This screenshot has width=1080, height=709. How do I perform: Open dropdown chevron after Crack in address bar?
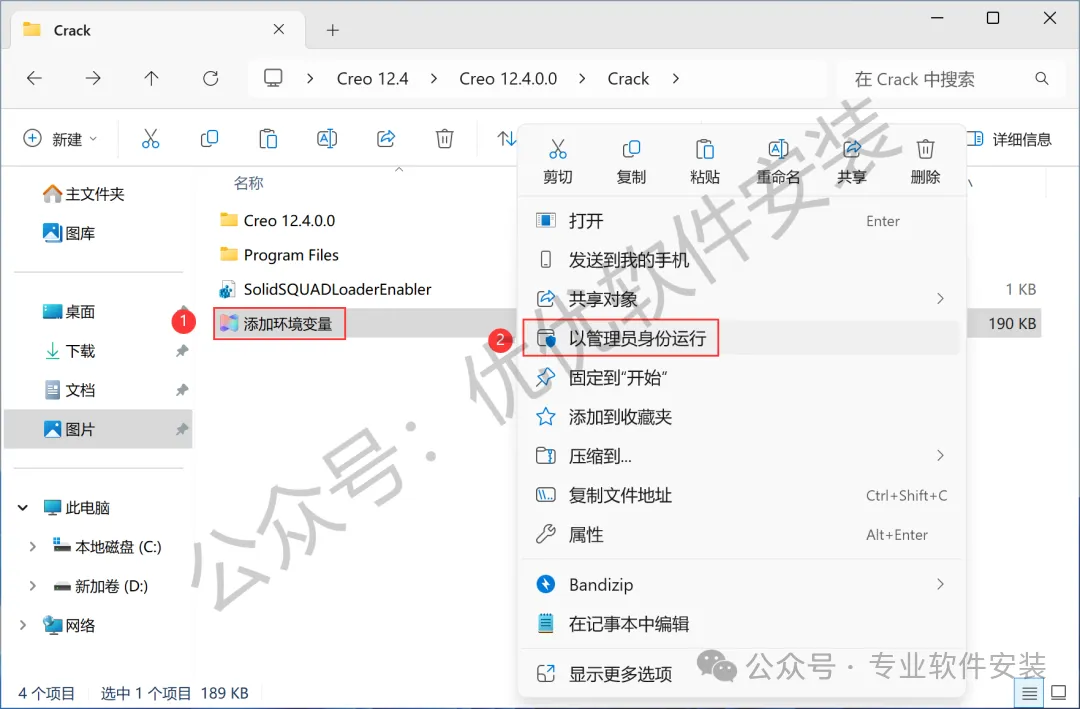(x=676, y=79)
